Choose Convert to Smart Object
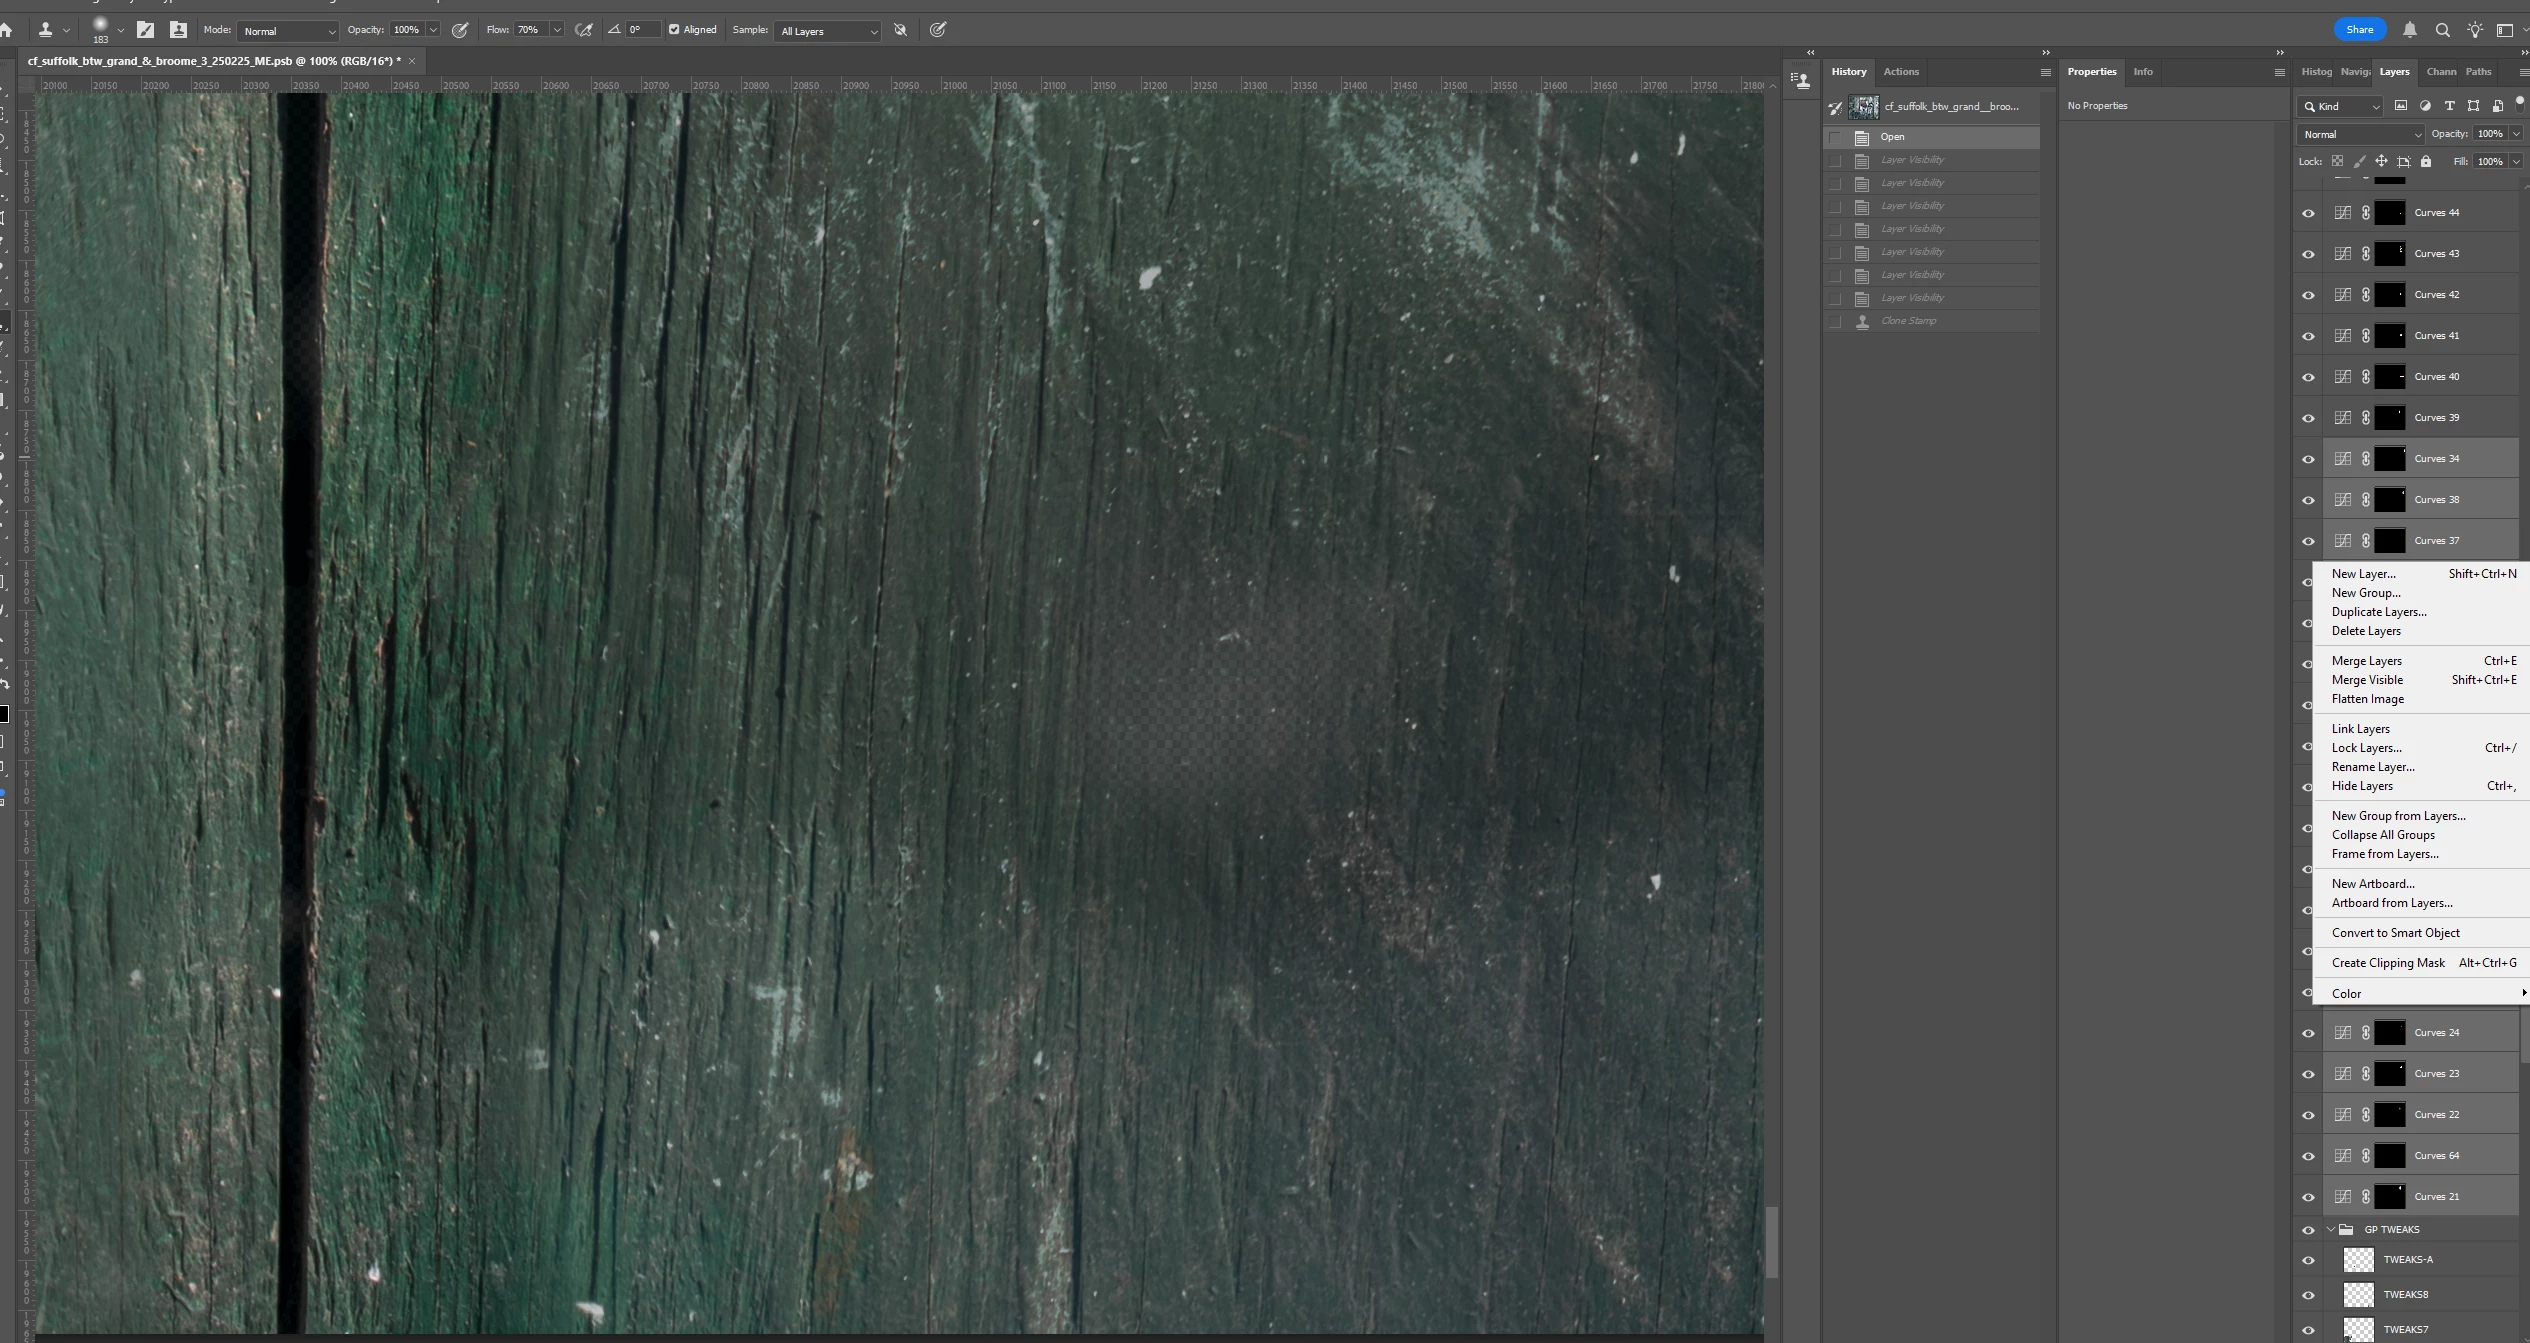This screenshot has height=1343, width=2530. tap(2395, 933)
